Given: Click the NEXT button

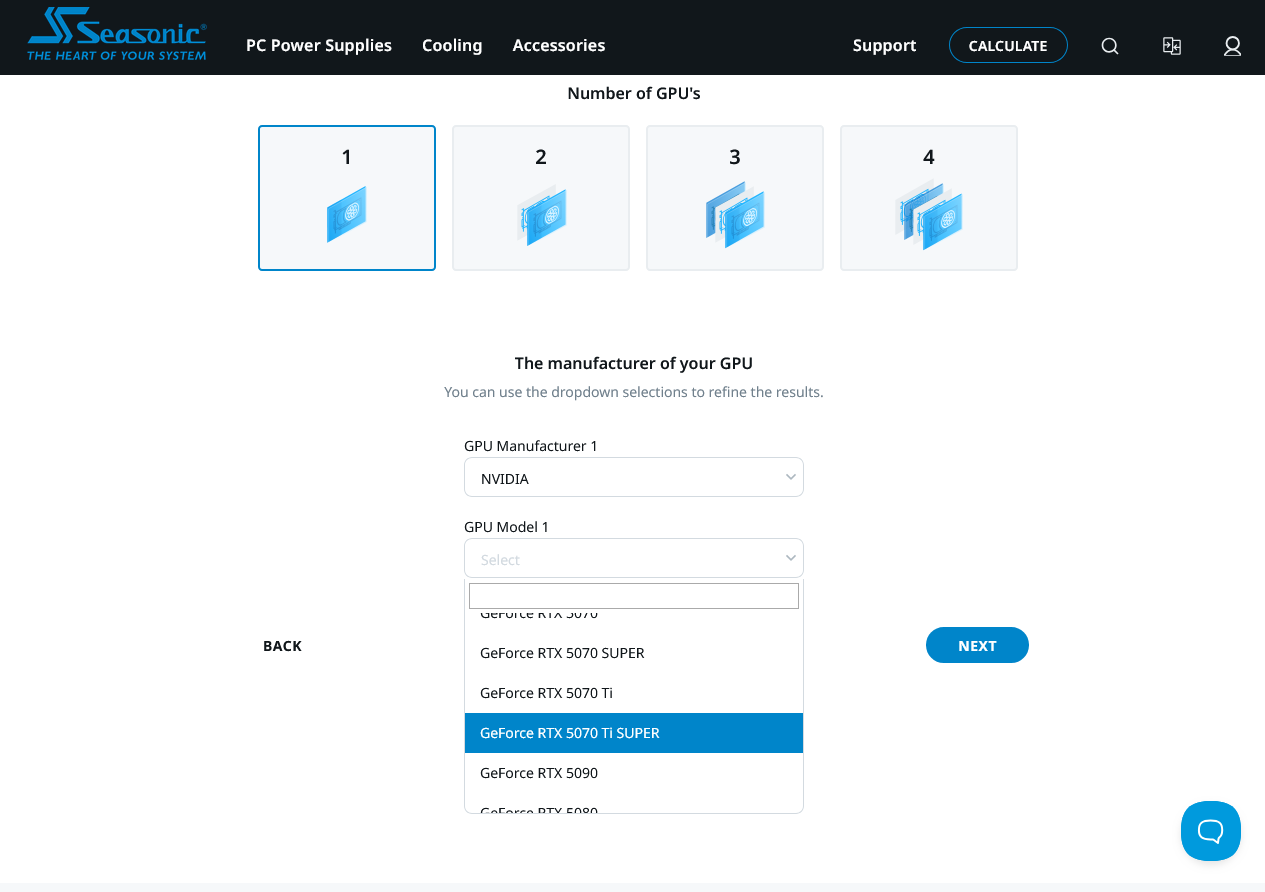Looking at the screenshot, I should coord(977,645).
